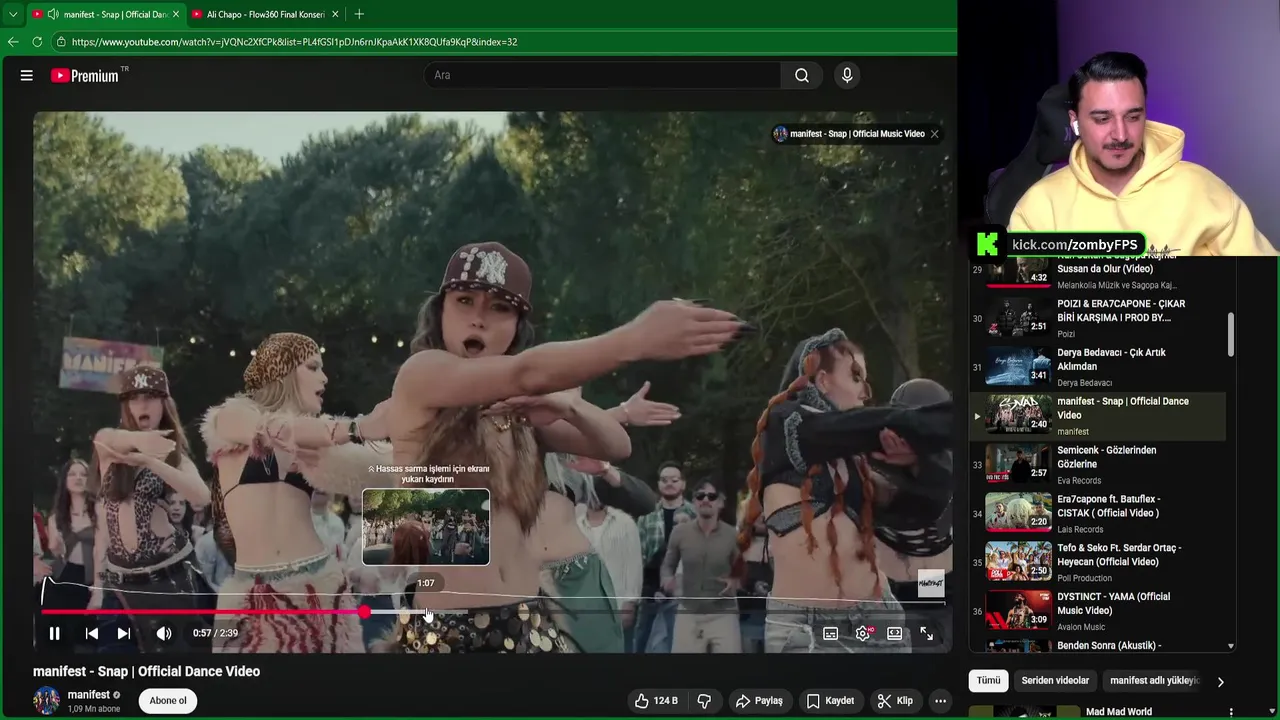Toggle subtitles in the player
Image resolution: width=1280 pixels, height=720 pixels.
click(830, 633)
